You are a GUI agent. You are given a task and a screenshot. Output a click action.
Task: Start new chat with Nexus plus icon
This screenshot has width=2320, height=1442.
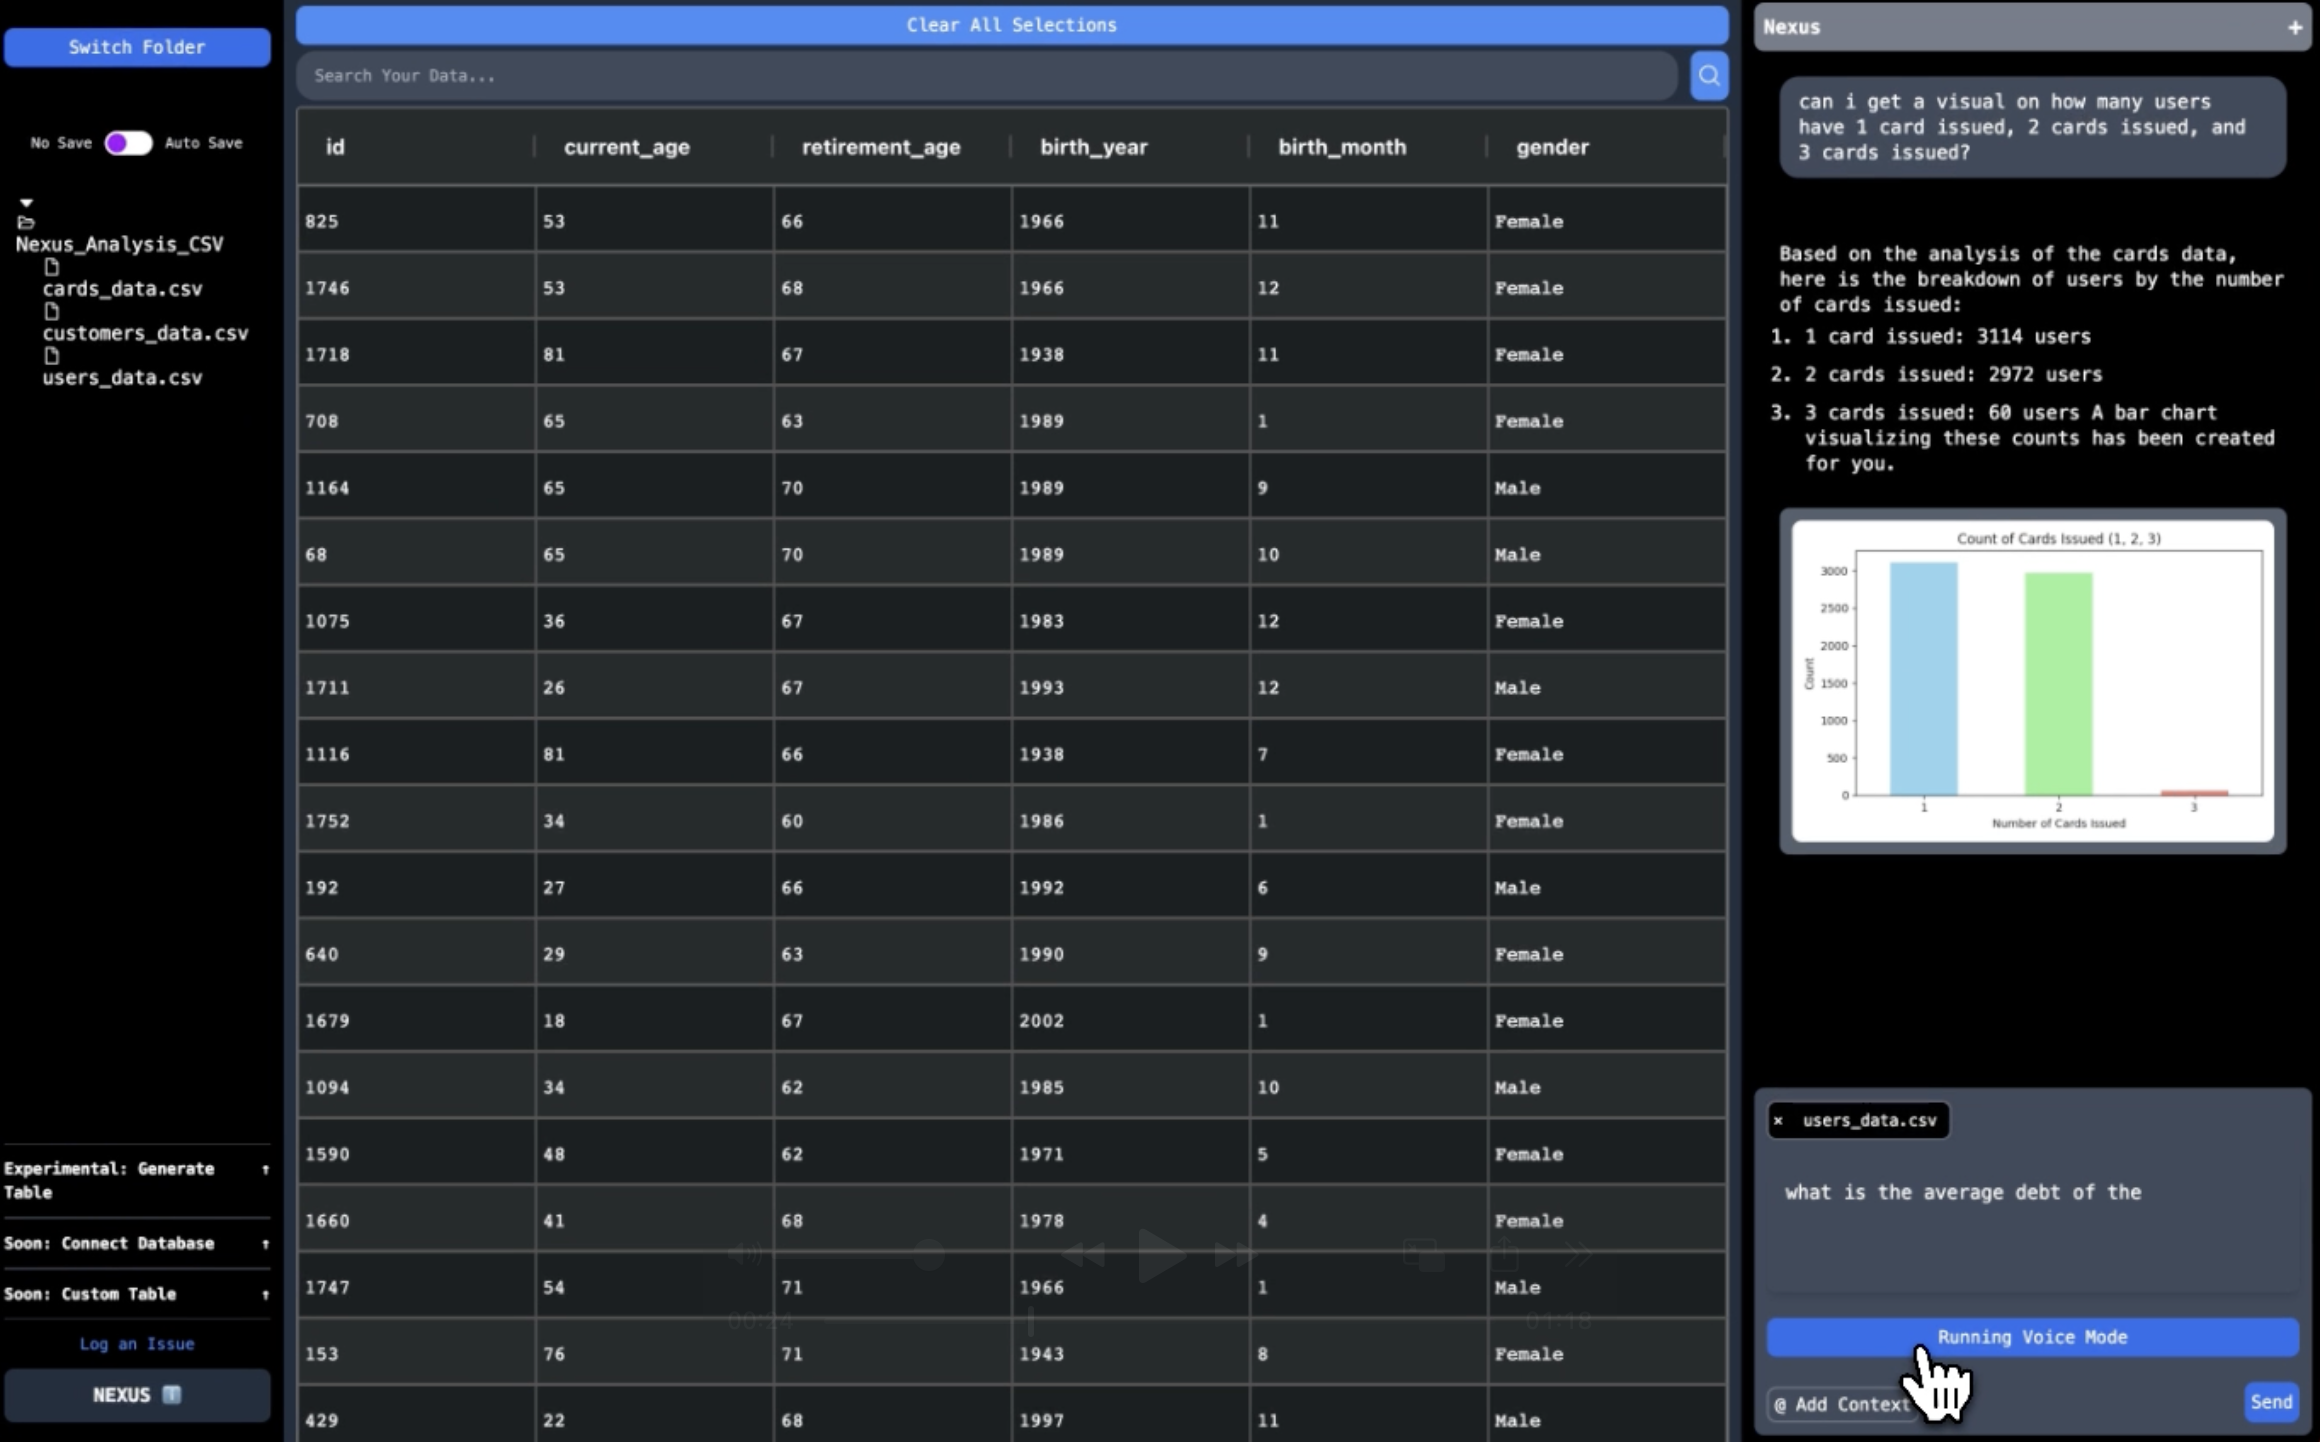click(2294, 28)
